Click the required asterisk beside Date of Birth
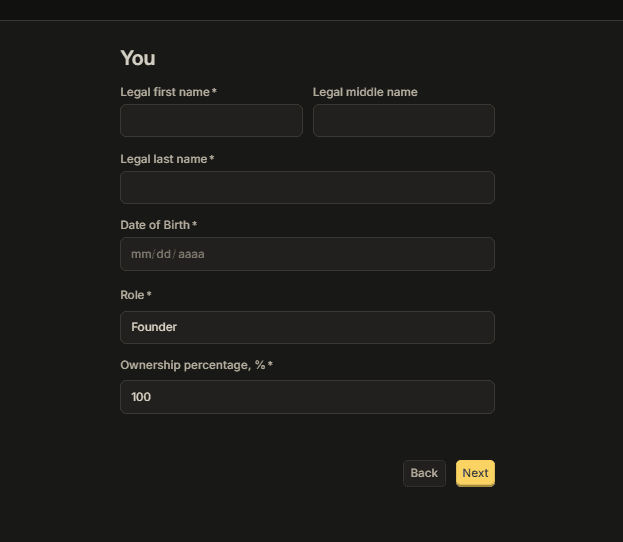 [195, 224]
